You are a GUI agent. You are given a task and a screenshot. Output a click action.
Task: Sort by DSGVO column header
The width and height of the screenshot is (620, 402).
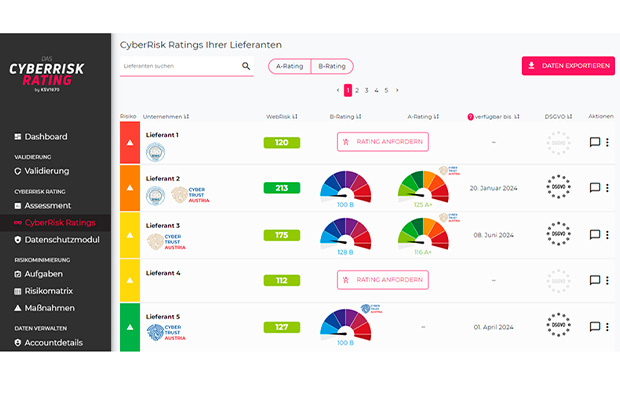click(x=557, y=117)
